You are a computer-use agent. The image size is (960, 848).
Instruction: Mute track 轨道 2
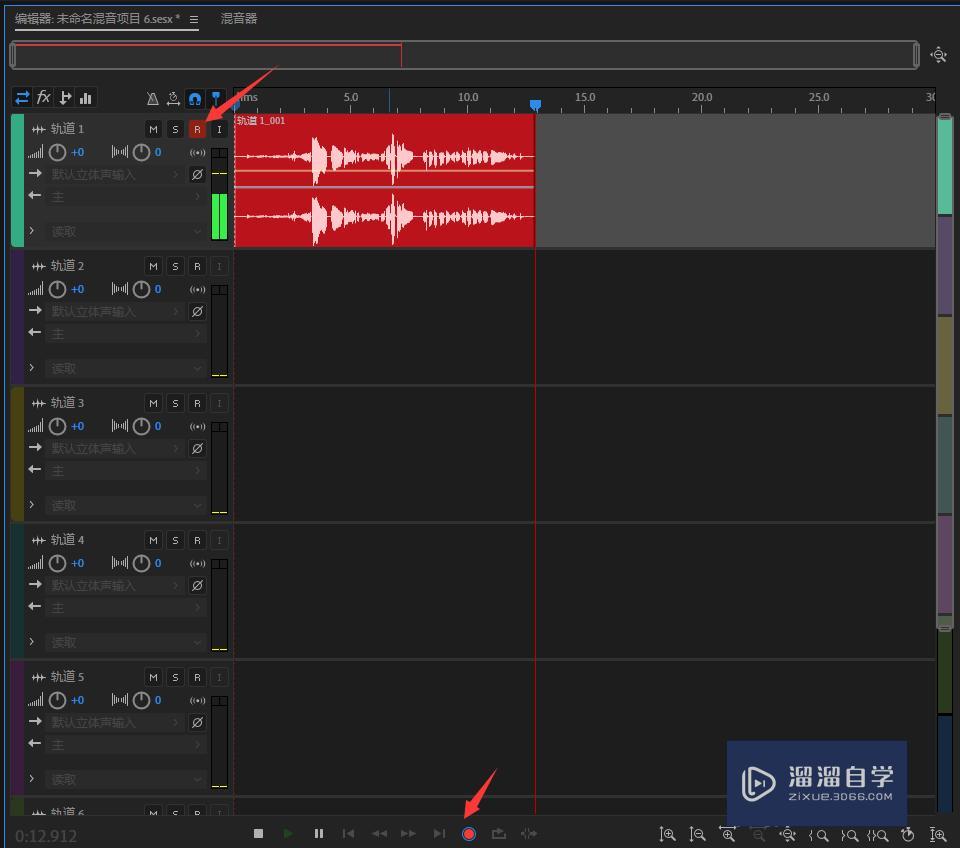coord(153,266)
